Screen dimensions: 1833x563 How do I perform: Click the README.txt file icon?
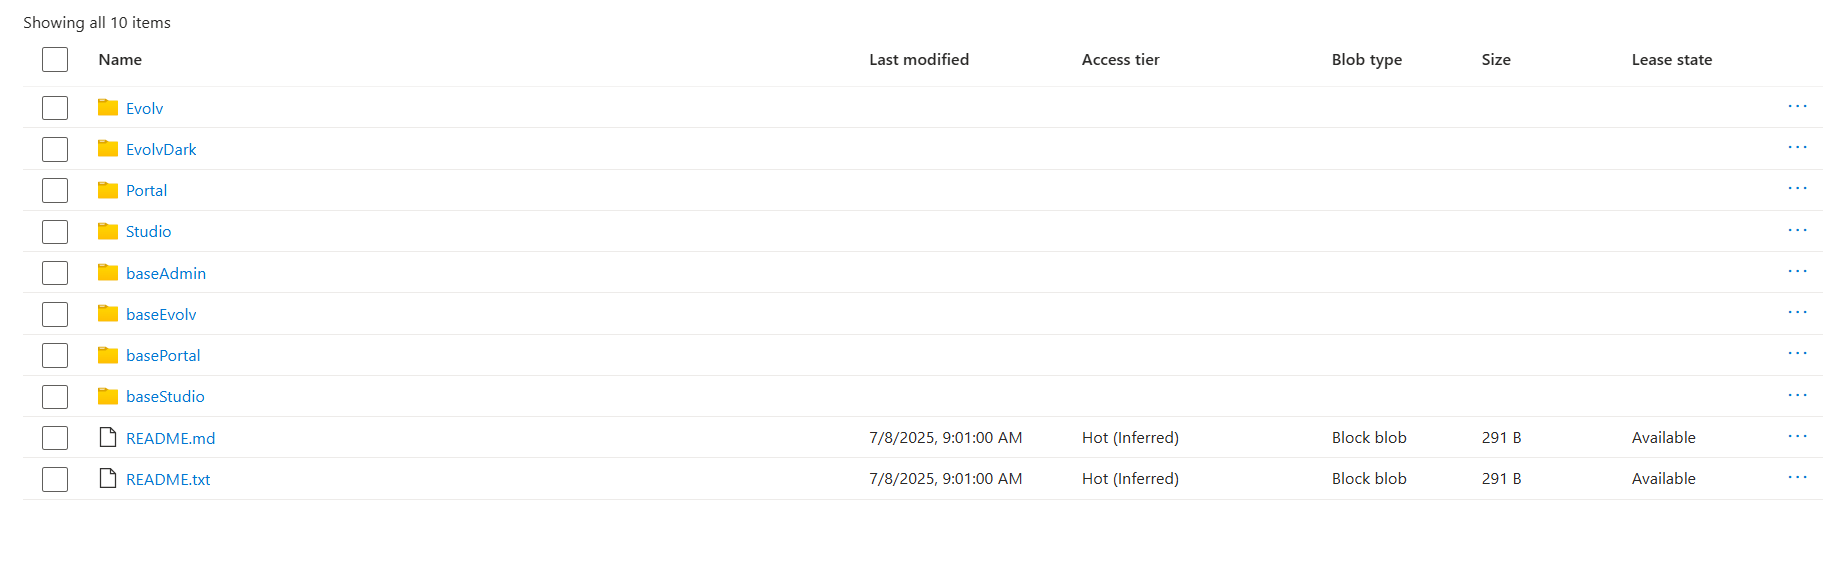click(x=108, y=478)
